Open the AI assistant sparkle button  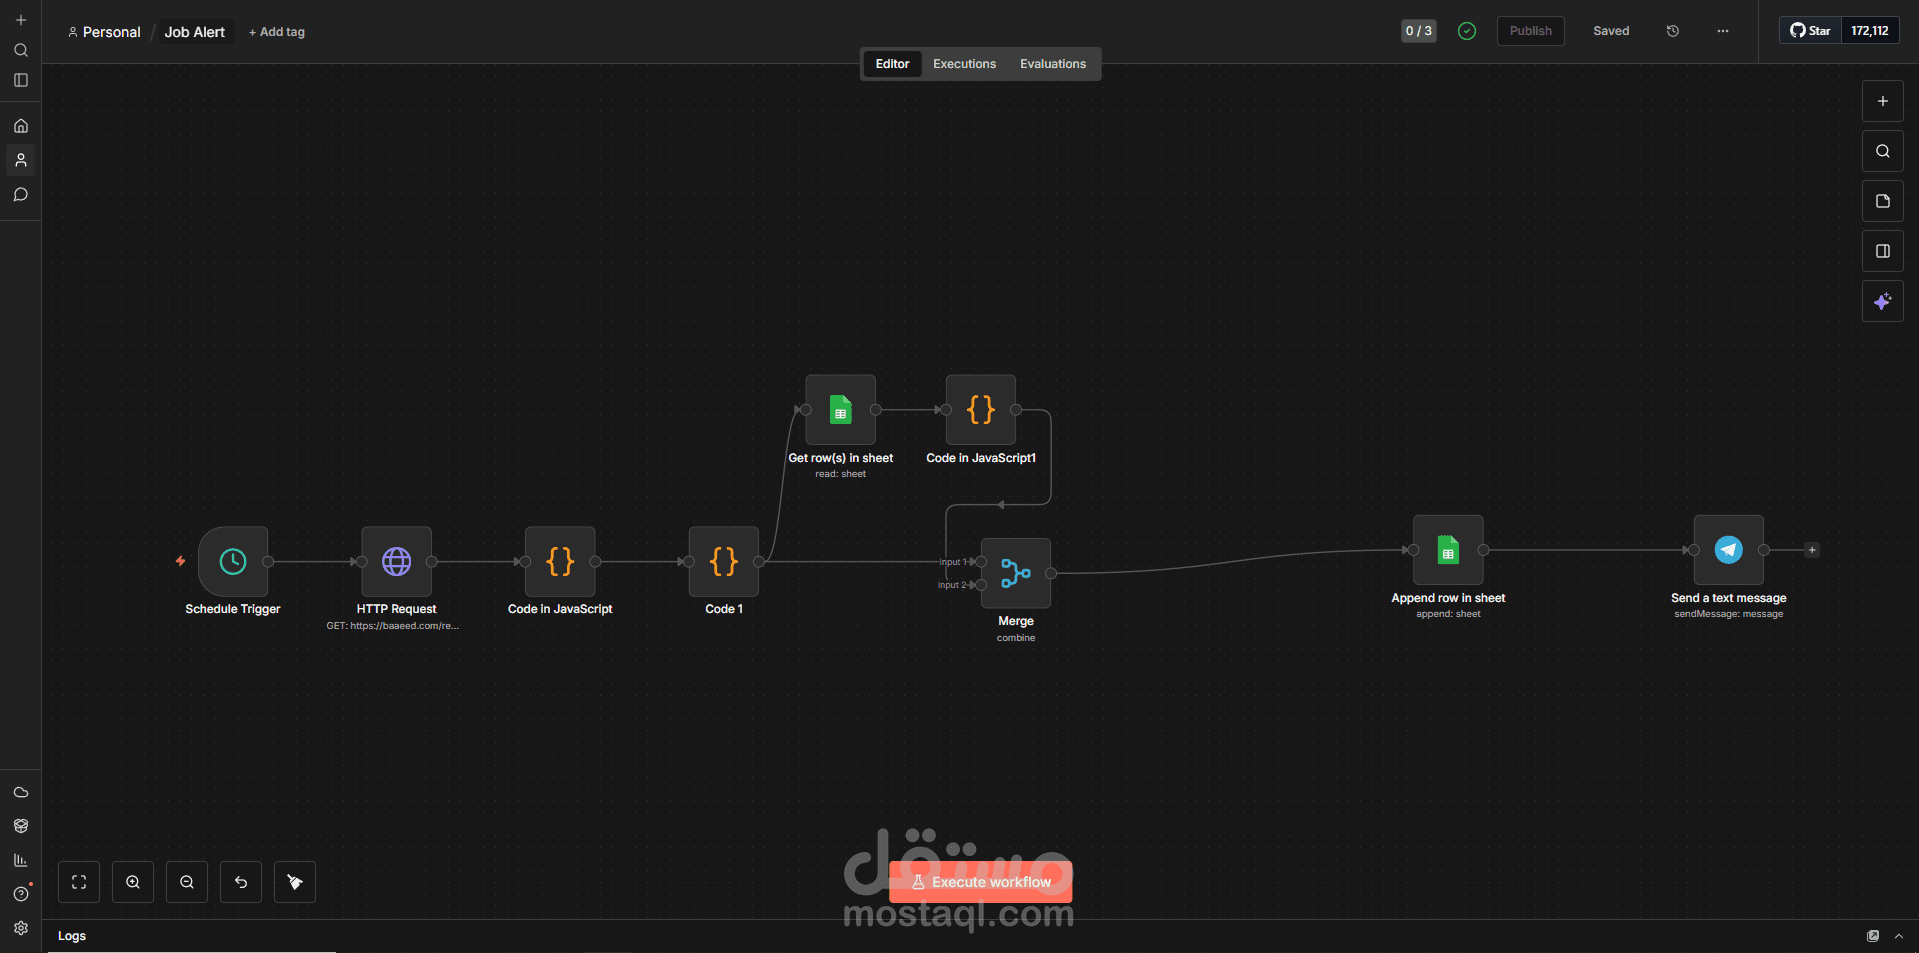[x=1883, y=301]
